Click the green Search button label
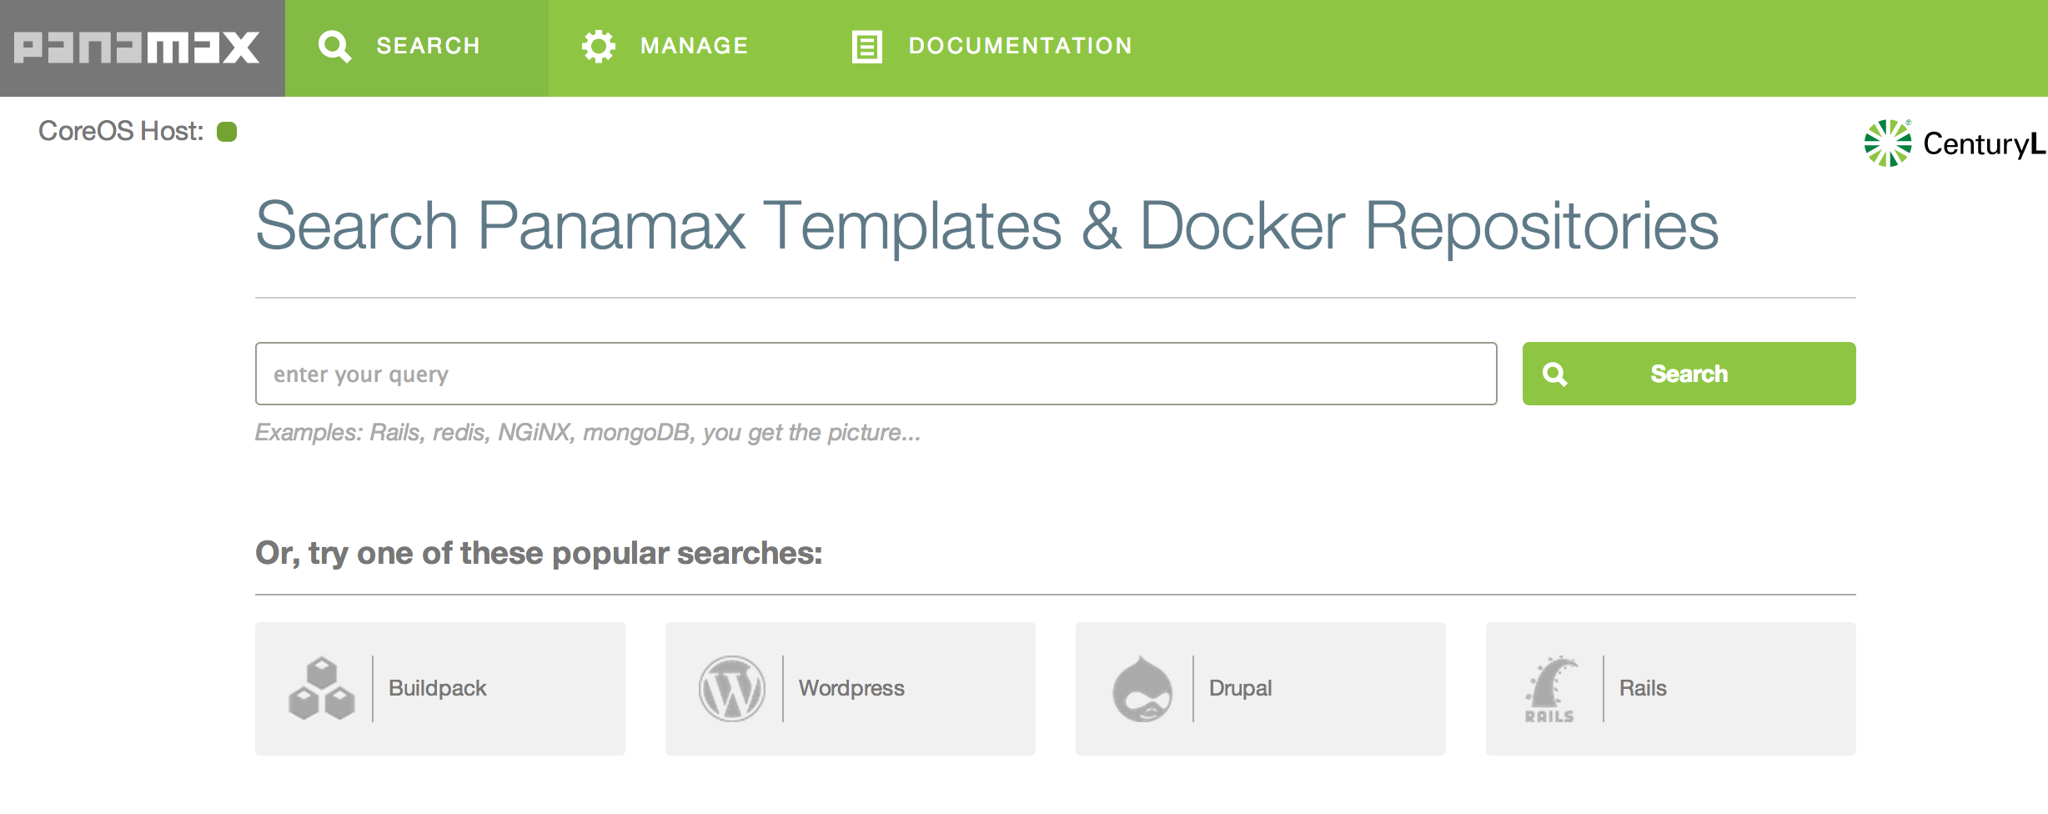This screenshot has width=2048, height=814. click(1689, 374)
